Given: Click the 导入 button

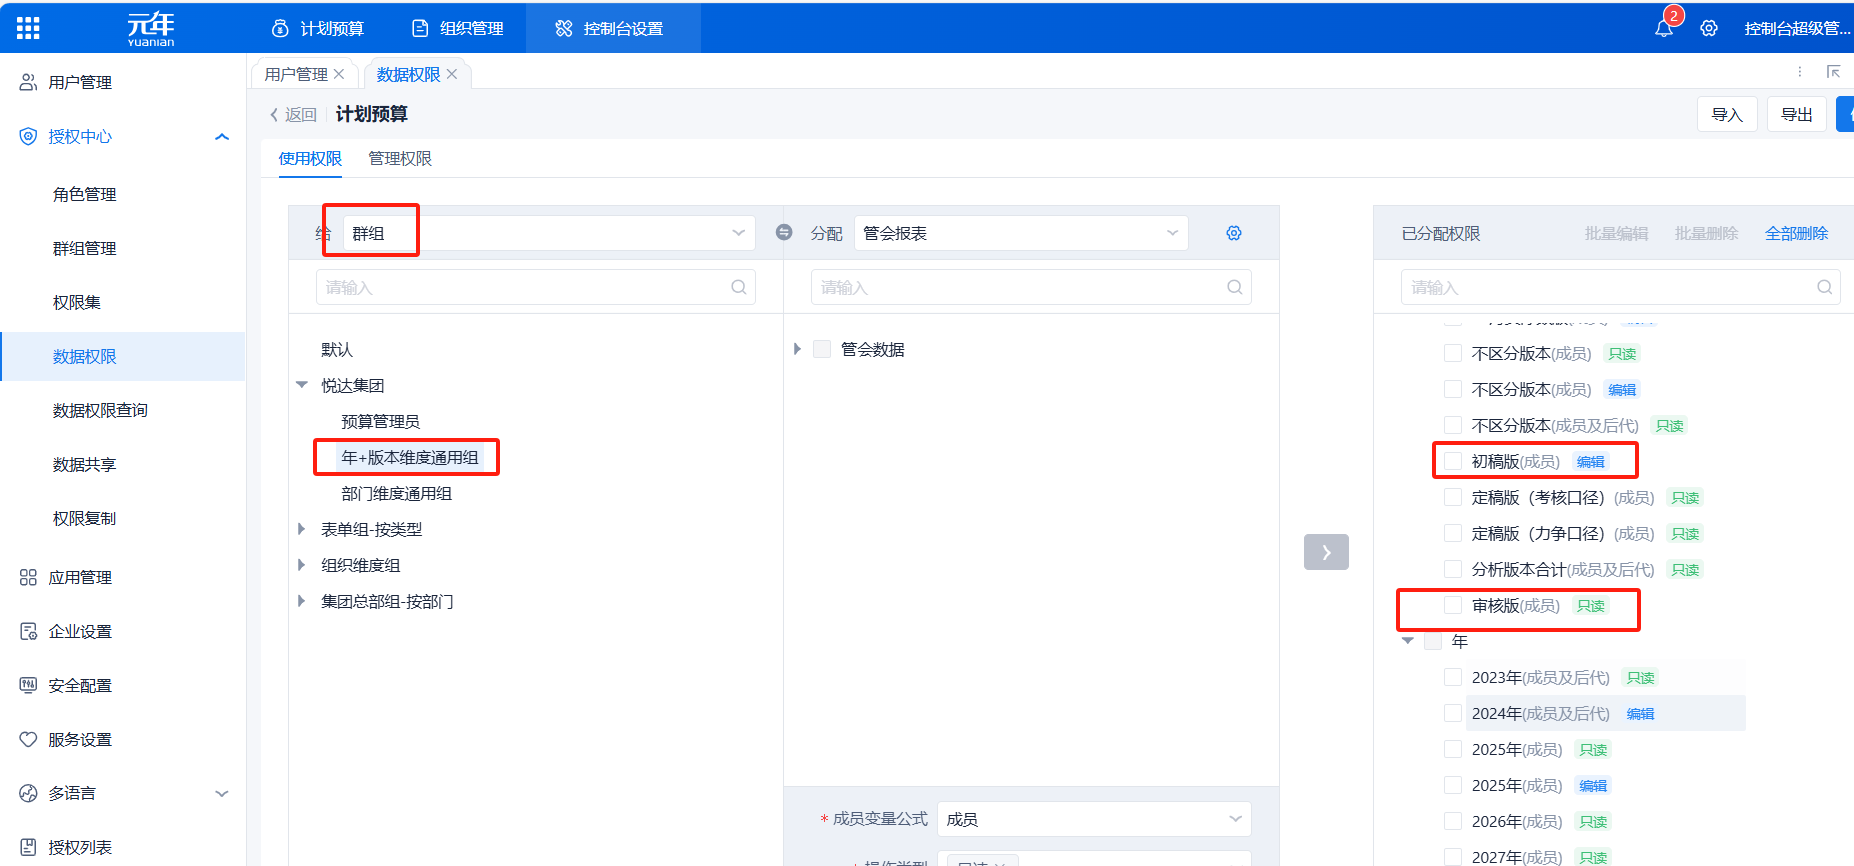Looking at the screenshot, I should coord(1726,115).
